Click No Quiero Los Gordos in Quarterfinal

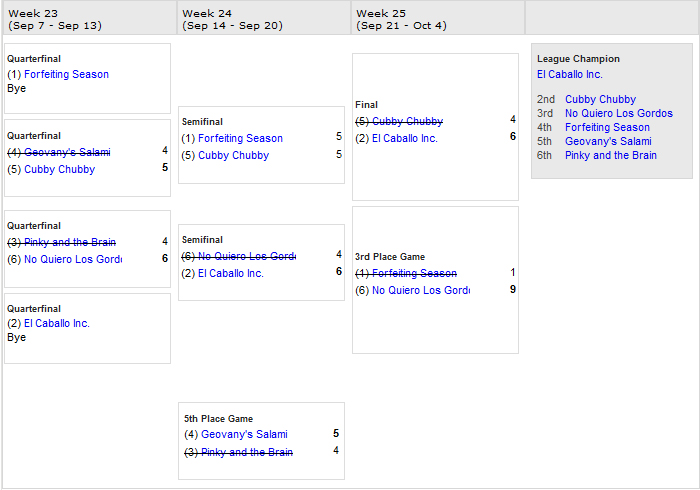click(x=73, y=259)
